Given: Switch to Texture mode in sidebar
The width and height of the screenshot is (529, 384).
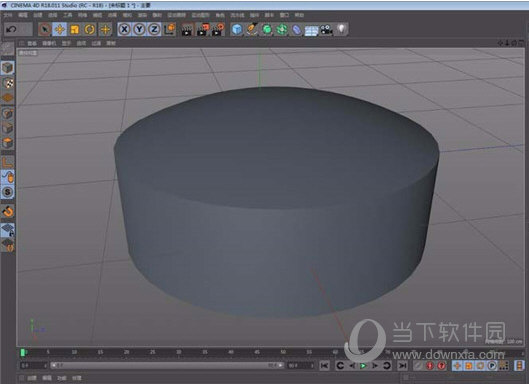Looking at the screenshot, I should 7,83.
